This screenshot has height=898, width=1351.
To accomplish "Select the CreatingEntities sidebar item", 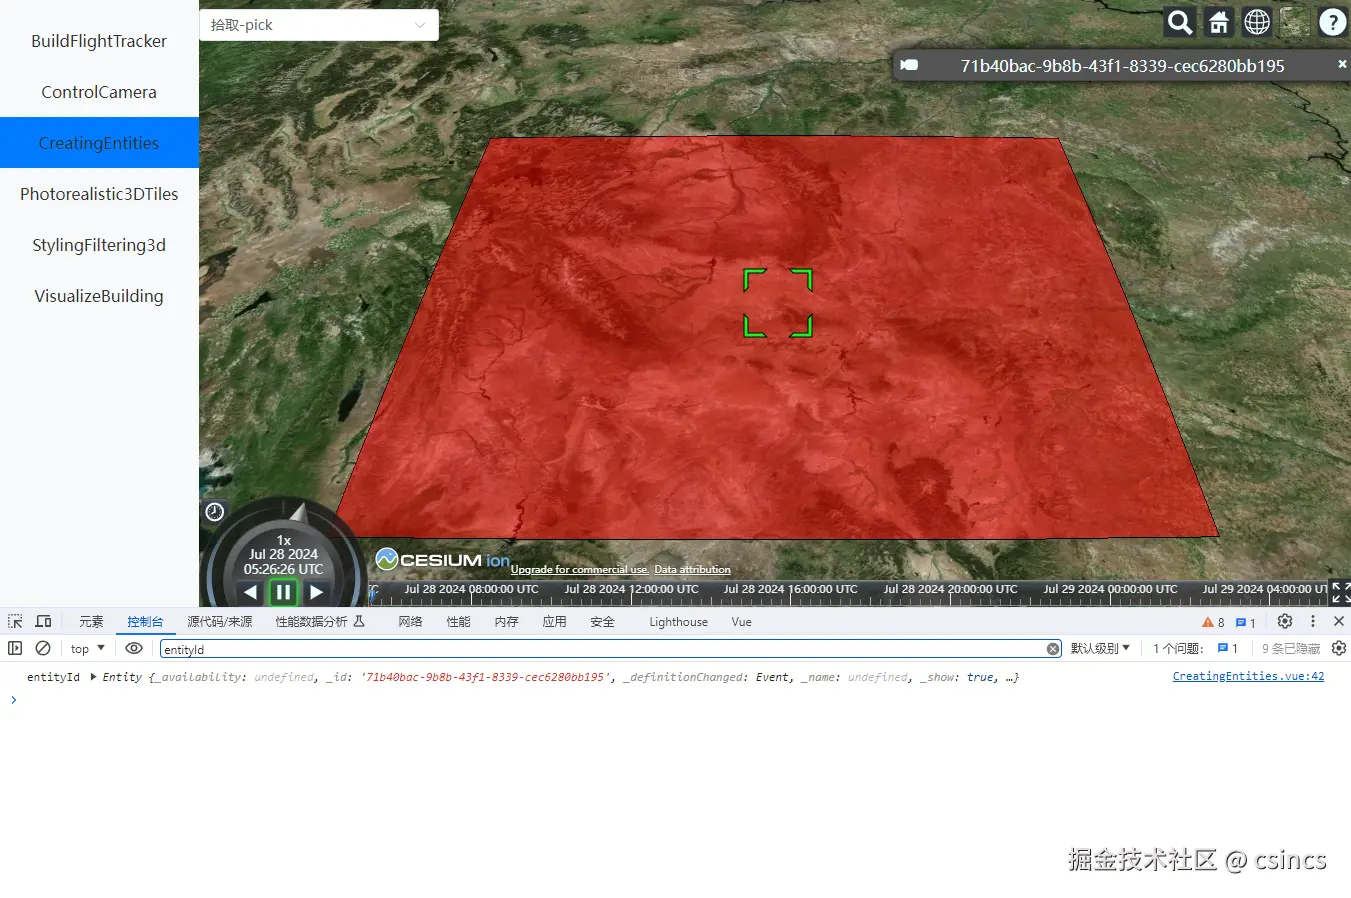I will [99, 143].
